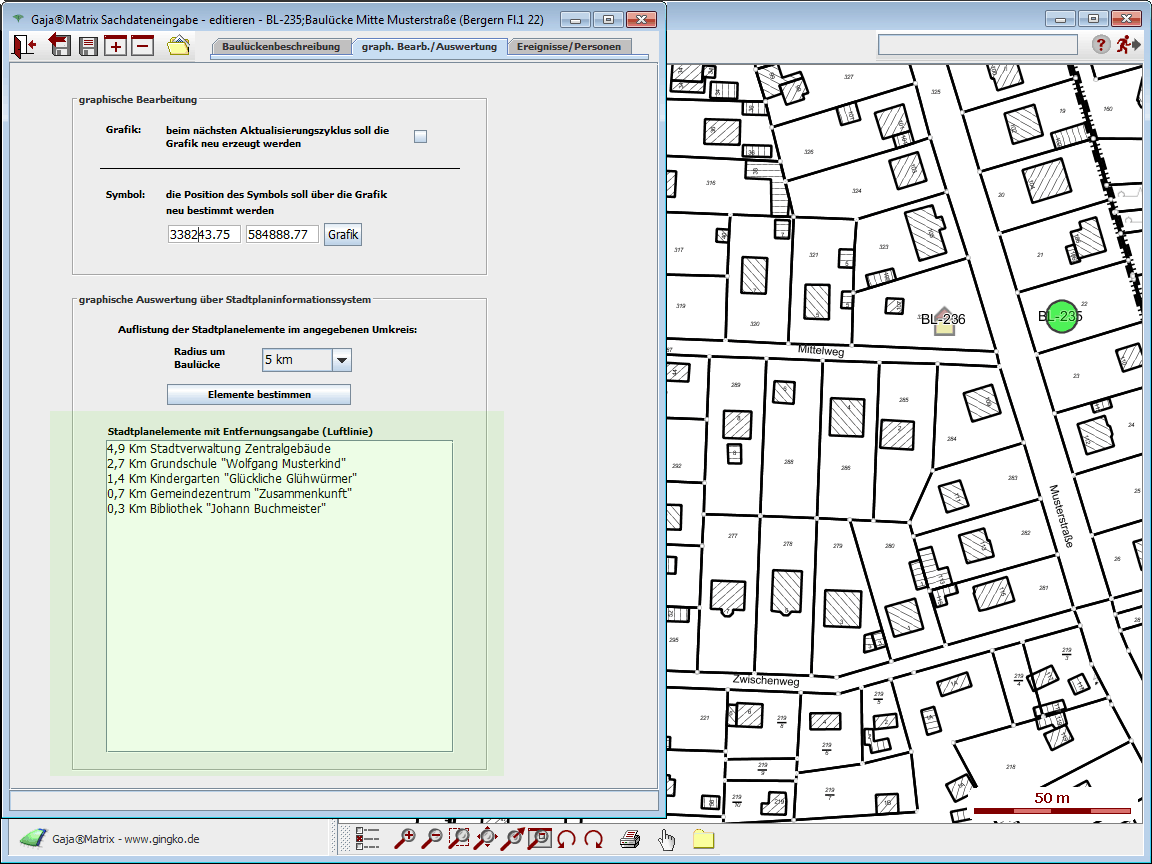This screenshot has width=1152, height=864.
Task: Click the delete record minus icon
Action: (x=142, y=45)
